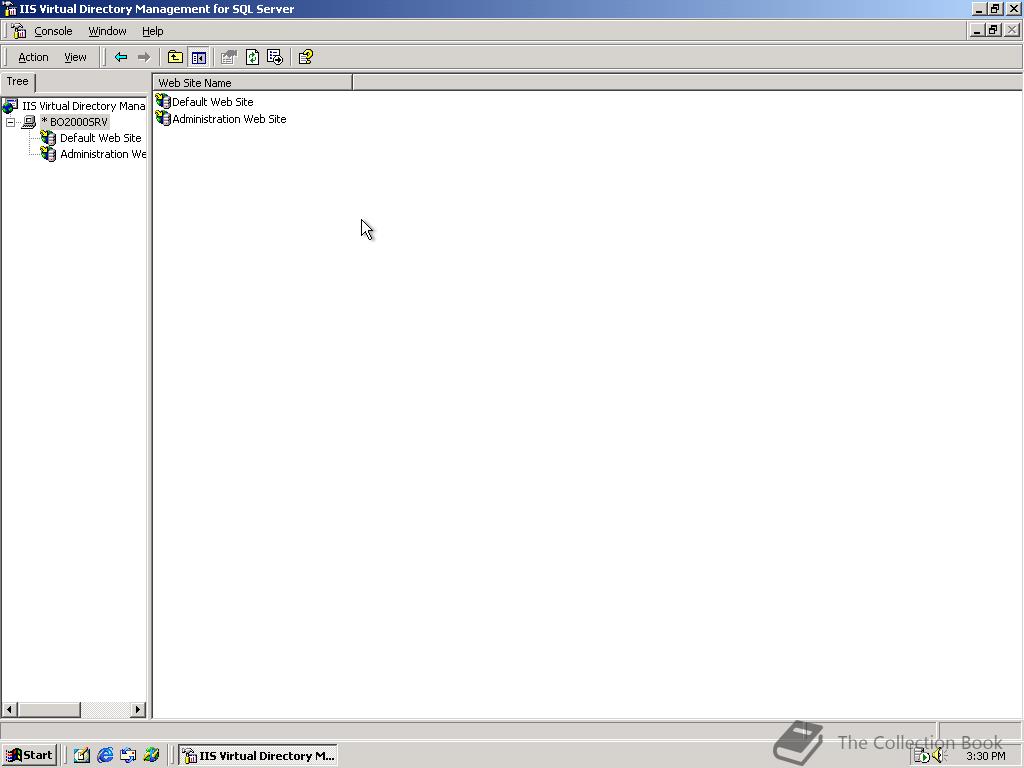Click the IIS Virtual Directory root globe icon

10,106
